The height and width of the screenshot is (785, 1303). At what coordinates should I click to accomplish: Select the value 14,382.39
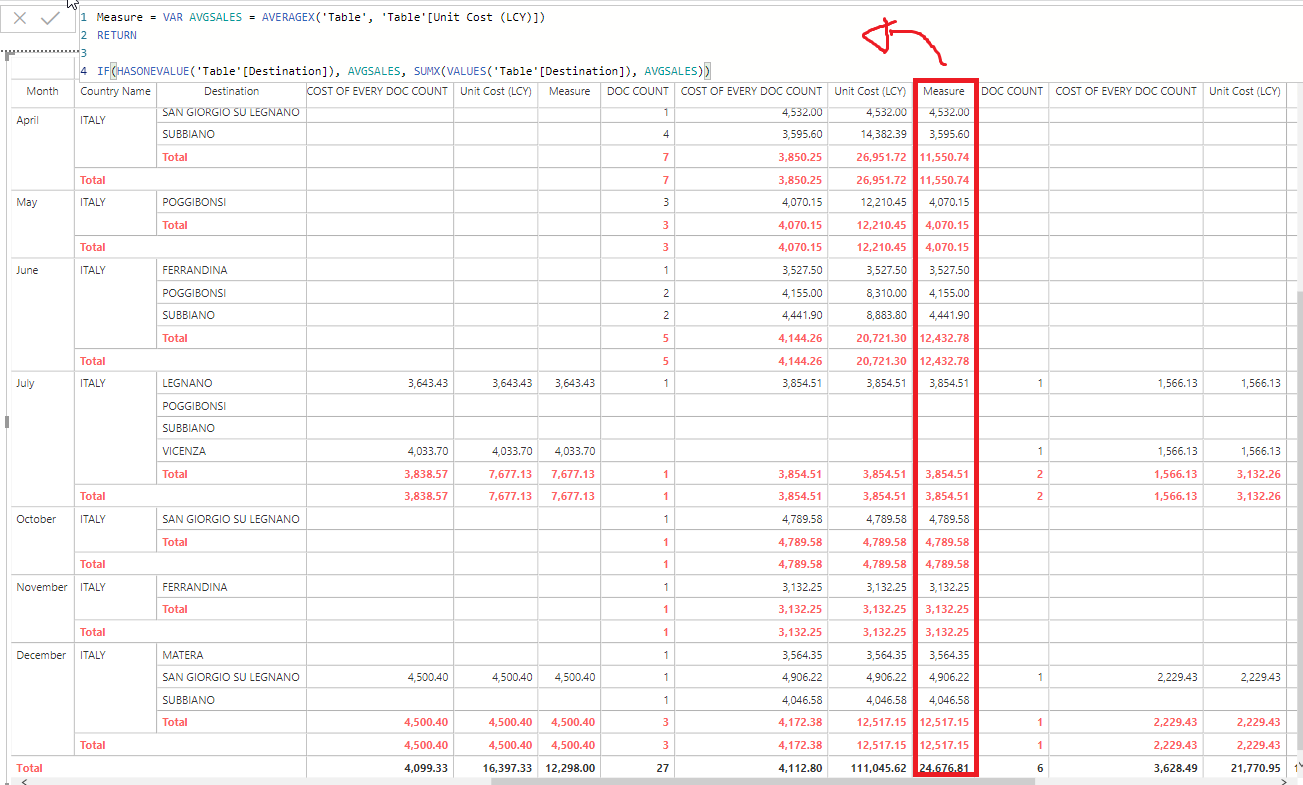point(880,134)
